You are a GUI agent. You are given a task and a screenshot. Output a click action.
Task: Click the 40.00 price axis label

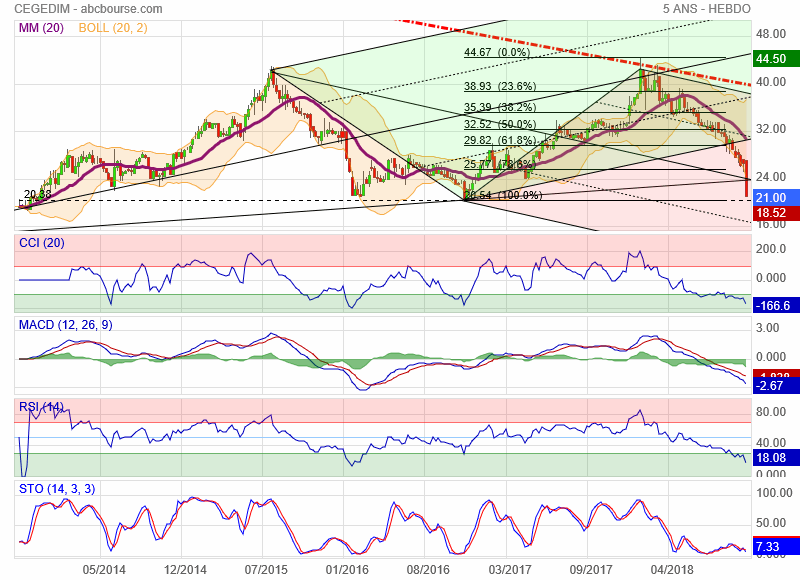coord(771,82)
